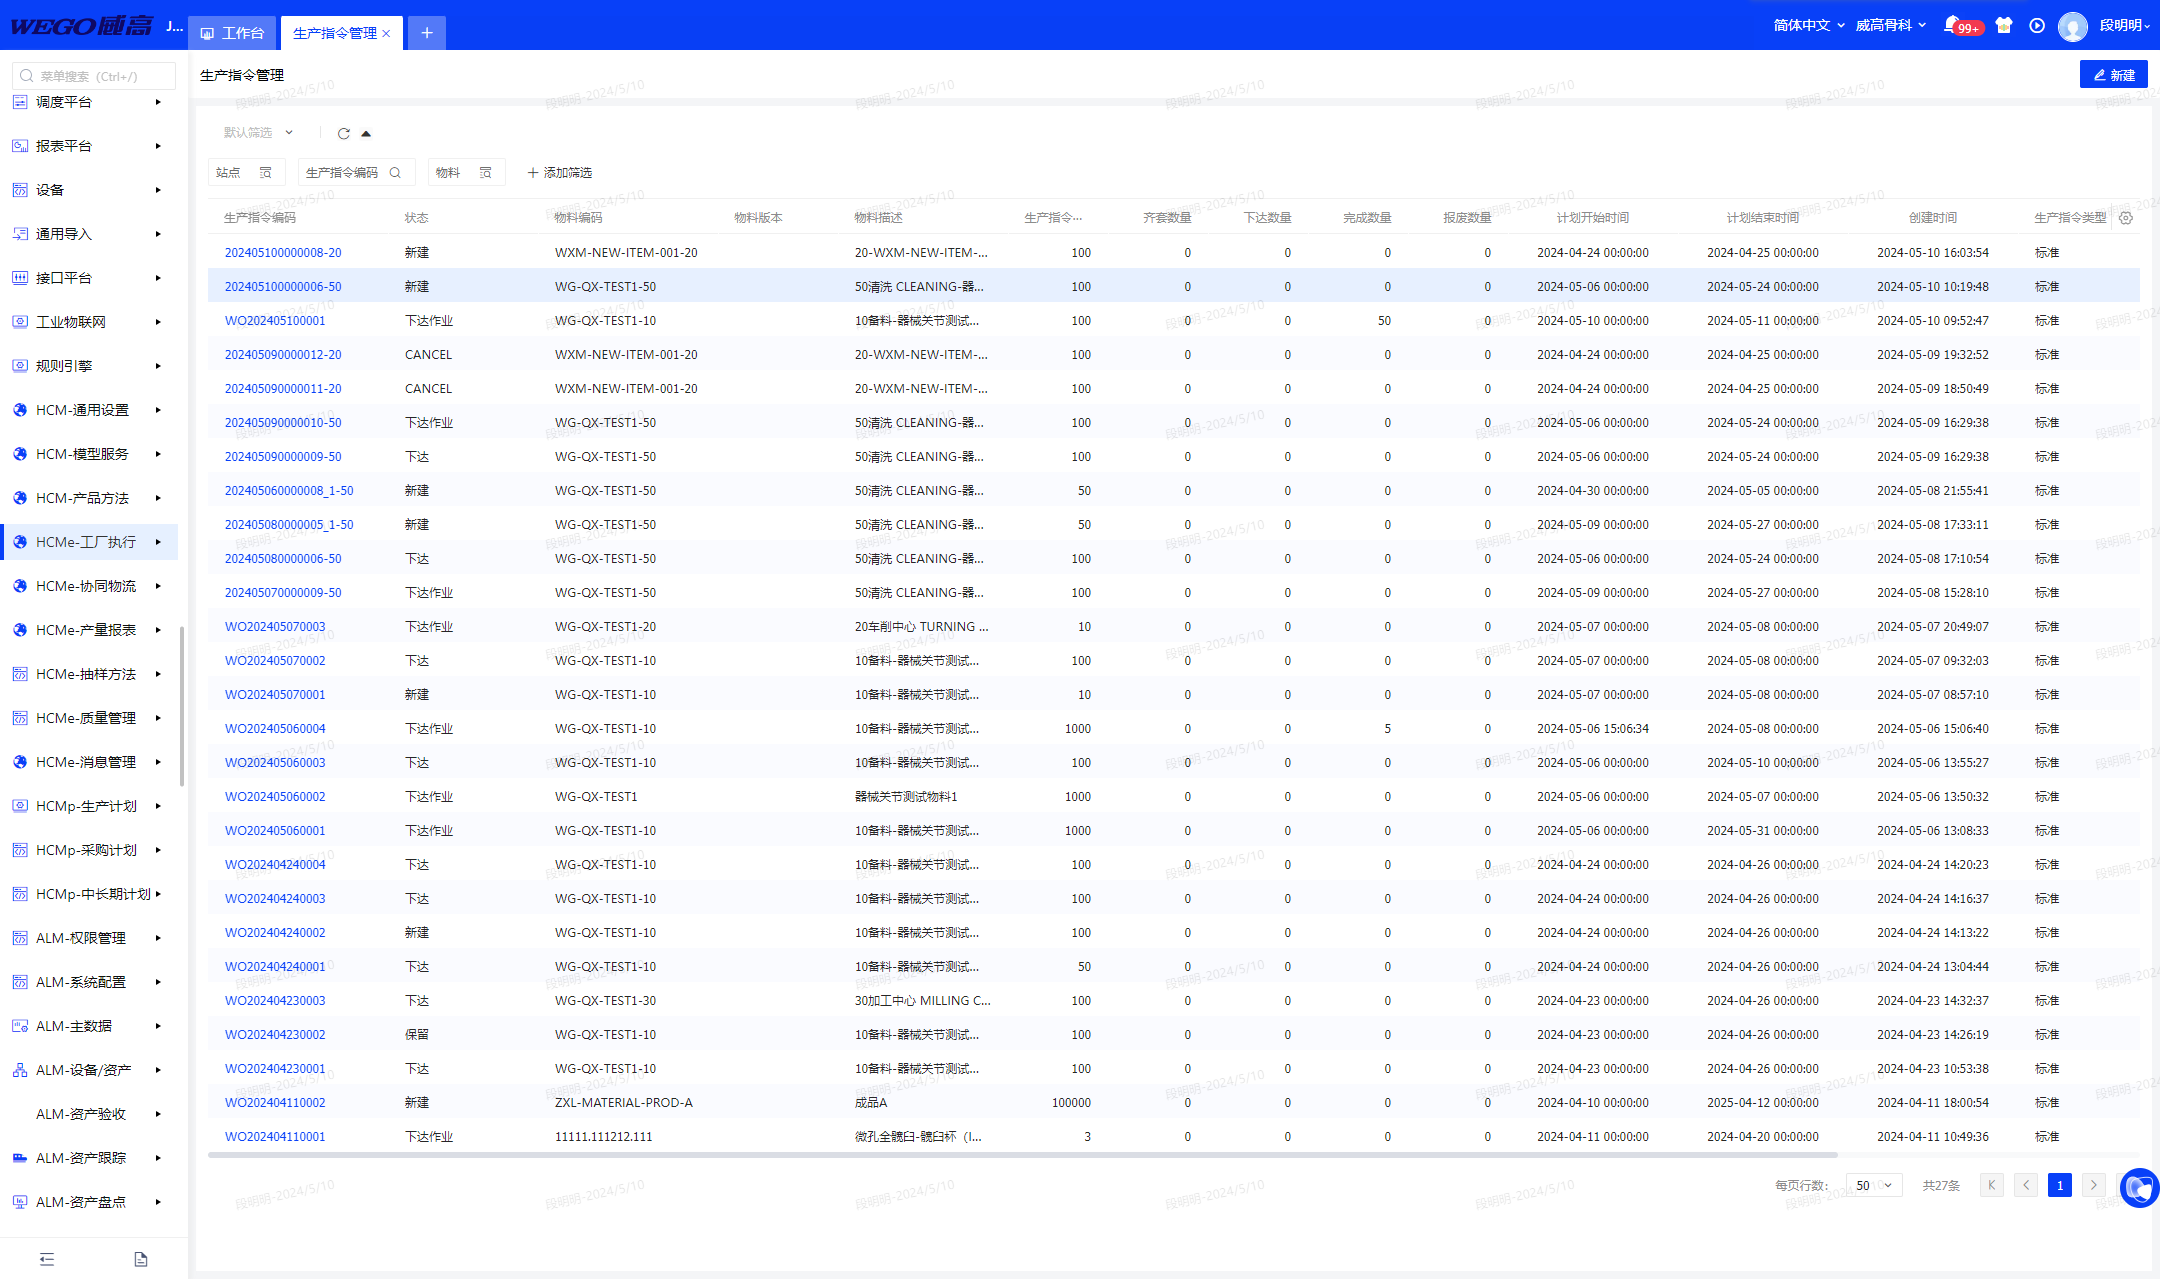Image resolution: width=2160 pixels, height=1279 pixels.
Task: Click ALM-资产跟踪 sidebar icon
Action: [x=20, y=1158]
